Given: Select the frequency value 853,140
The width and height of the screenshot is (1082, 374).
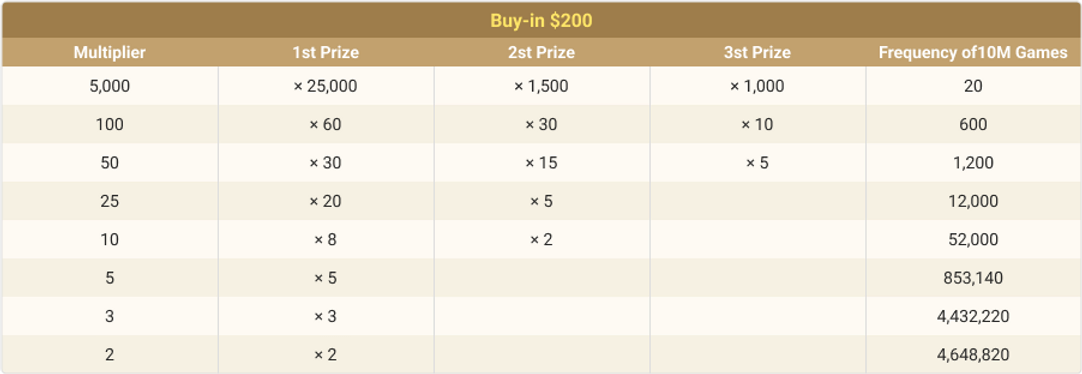Looking at the screenshot, I should pos(973,278).
